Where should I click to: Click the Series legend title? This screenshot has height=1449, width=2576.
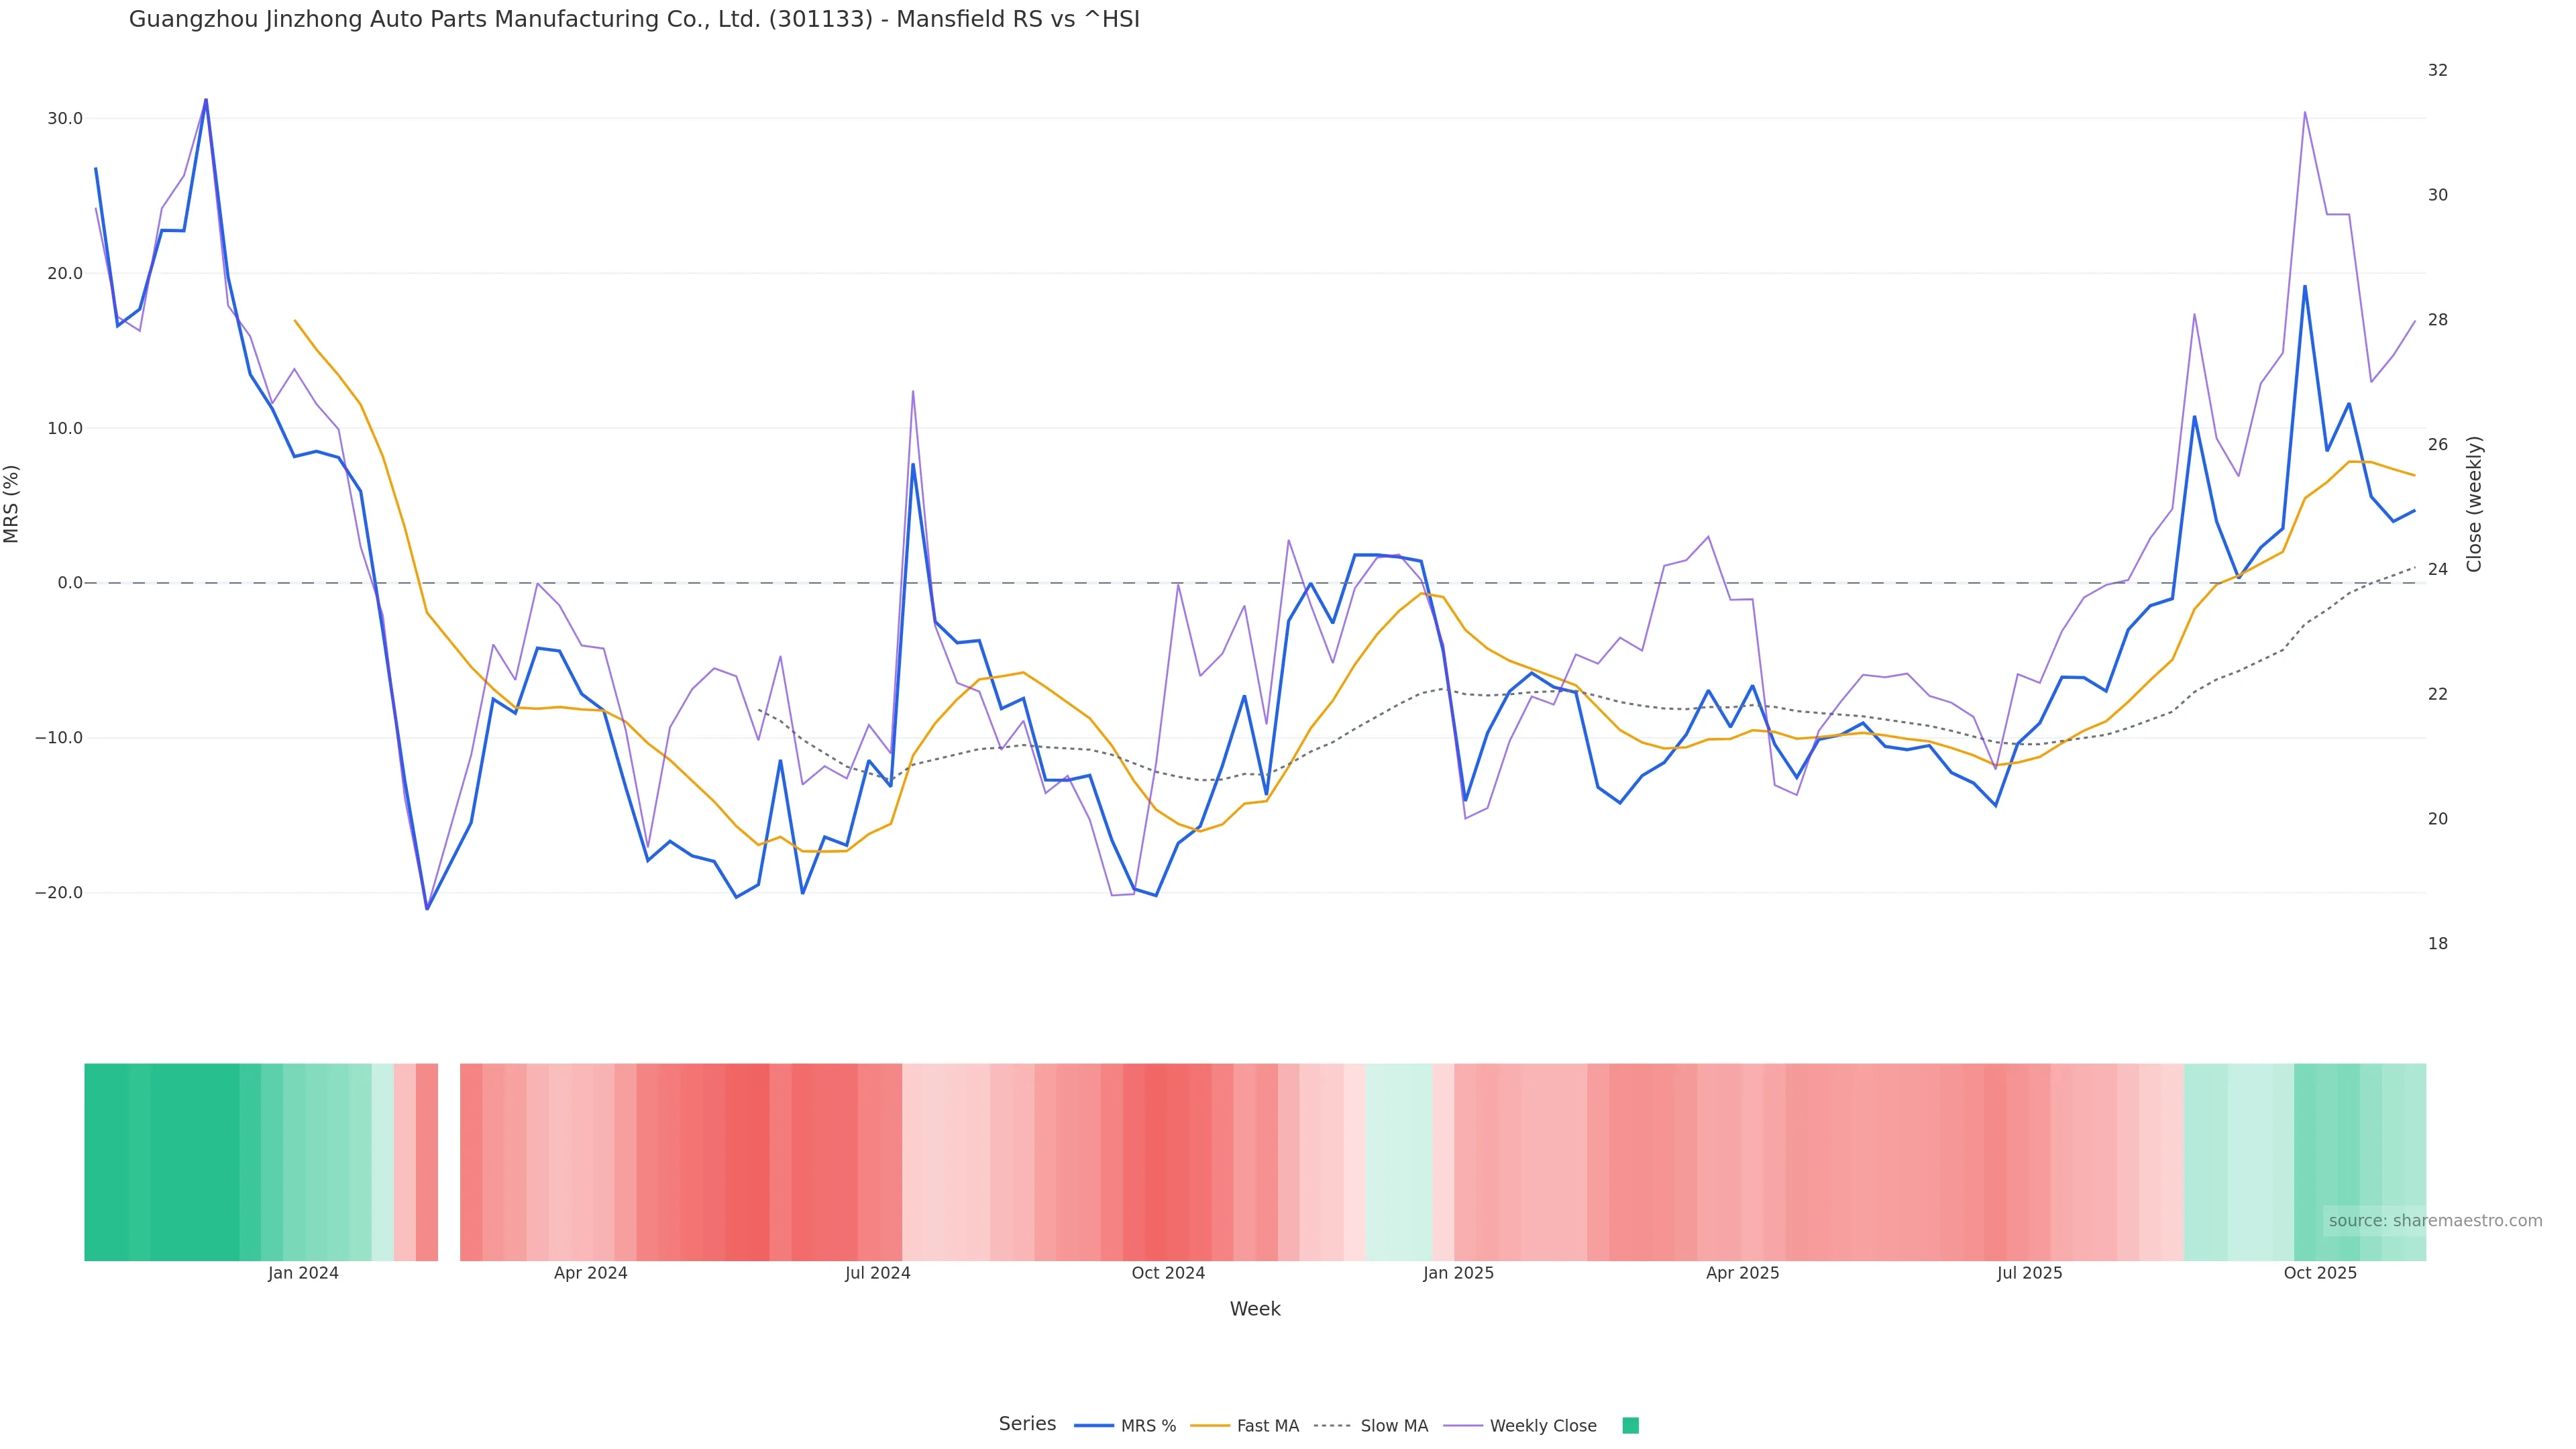pos(1027,1424)
